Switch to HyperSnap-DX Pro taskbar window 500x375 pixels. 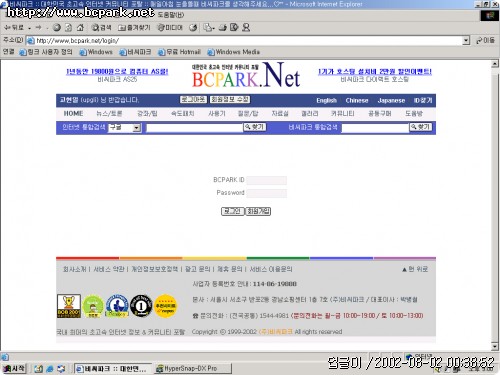(193, 368)
